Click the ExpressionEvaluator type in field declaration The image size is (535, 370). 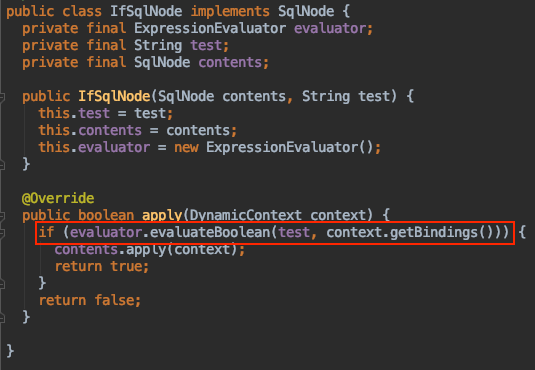[x=210, y=28]
